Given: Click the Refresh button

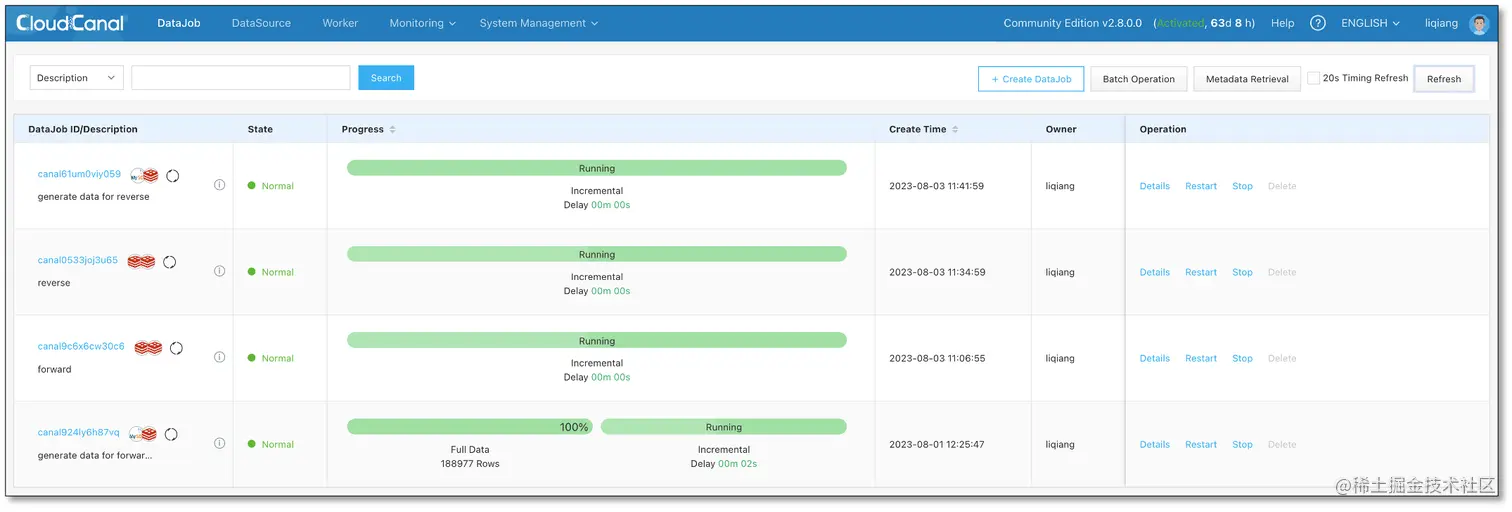Looking at the screenshot, I should (1444, 79).
